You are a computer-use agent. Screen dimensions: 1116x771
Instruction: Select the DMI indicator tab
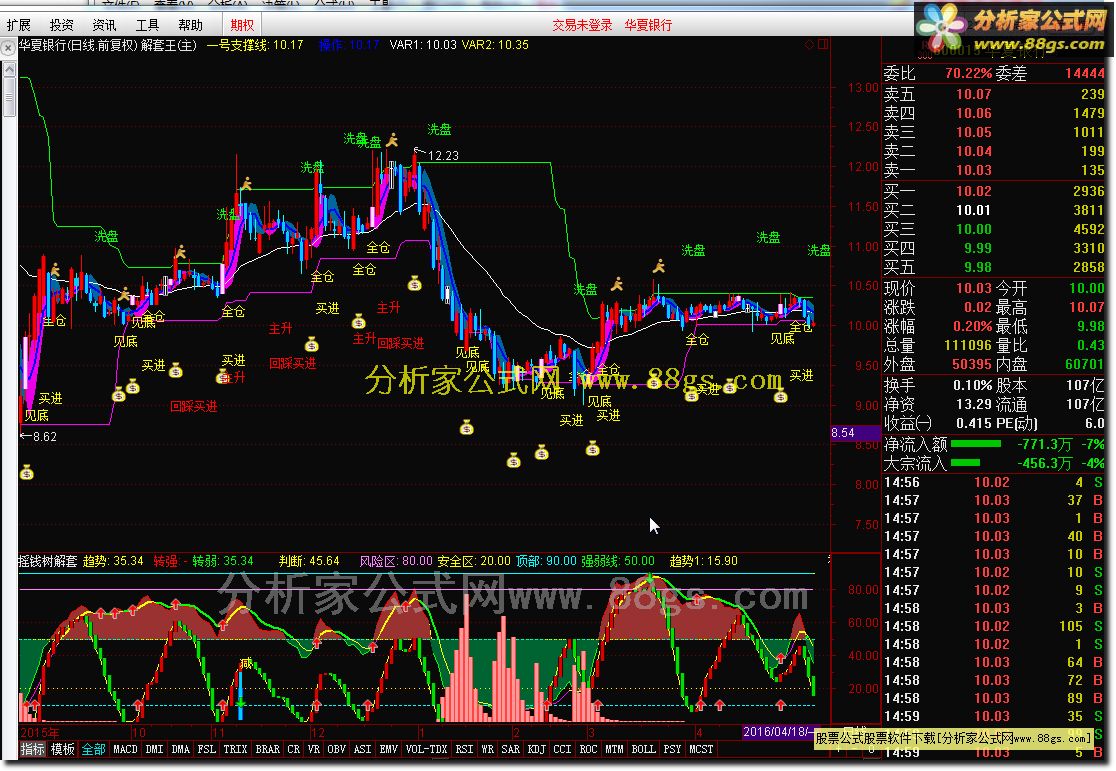pyautogui.click(x=154, y=749)
